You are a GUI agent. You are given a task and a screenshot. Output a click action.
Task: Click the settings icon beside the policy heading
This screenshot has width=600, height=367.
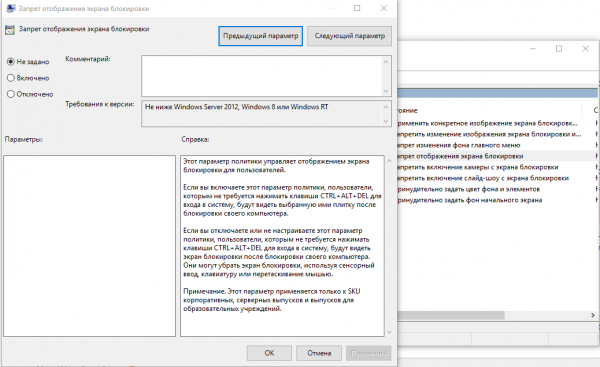tap(10, 29)
